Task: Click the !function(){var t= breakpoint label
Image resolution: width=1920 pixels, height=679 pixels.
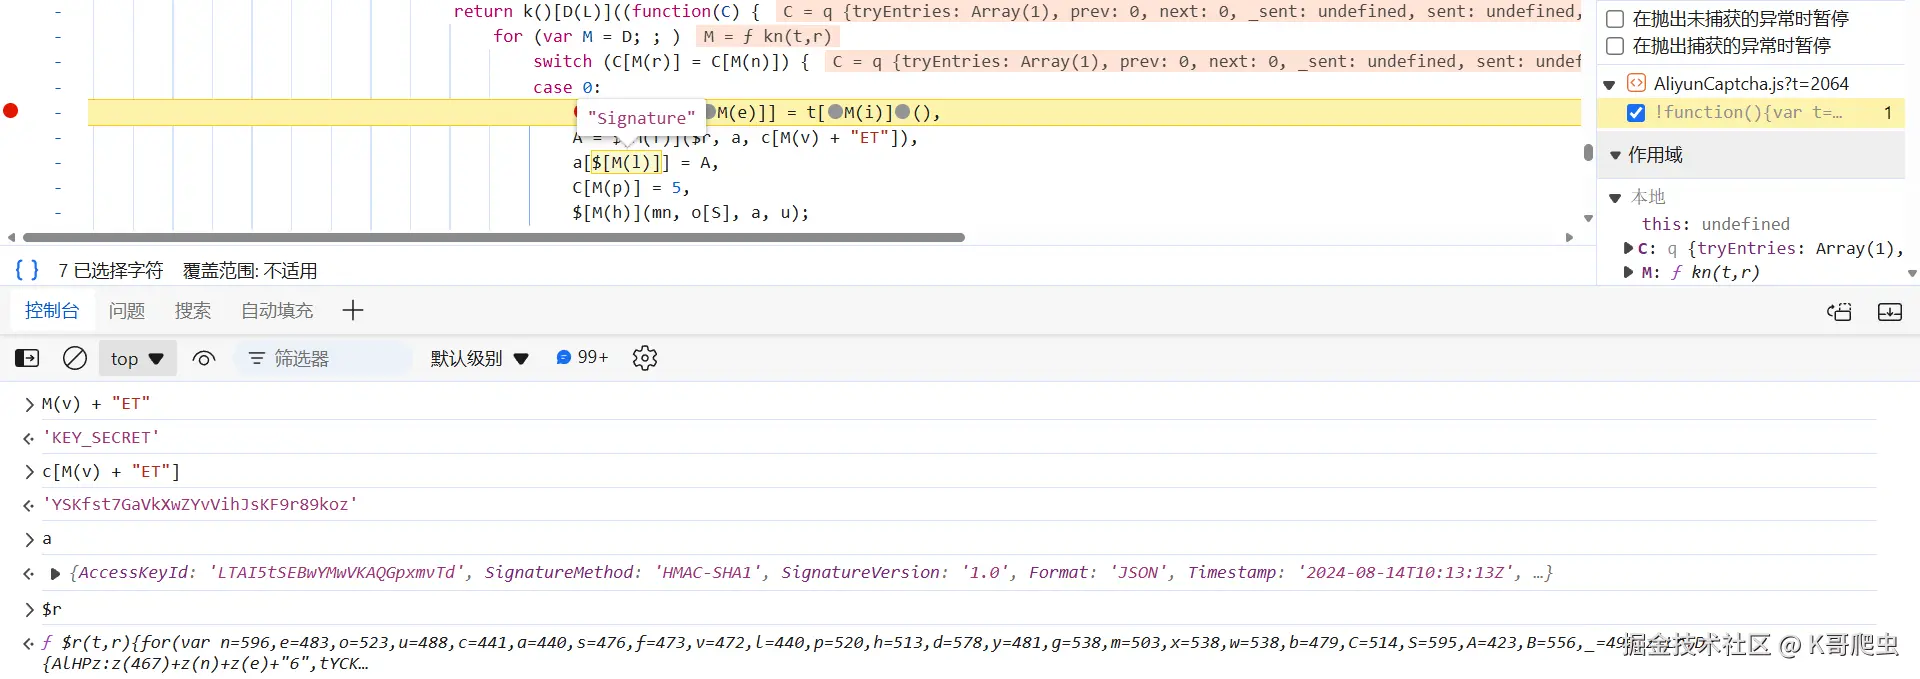Action: coord(1749,112)
